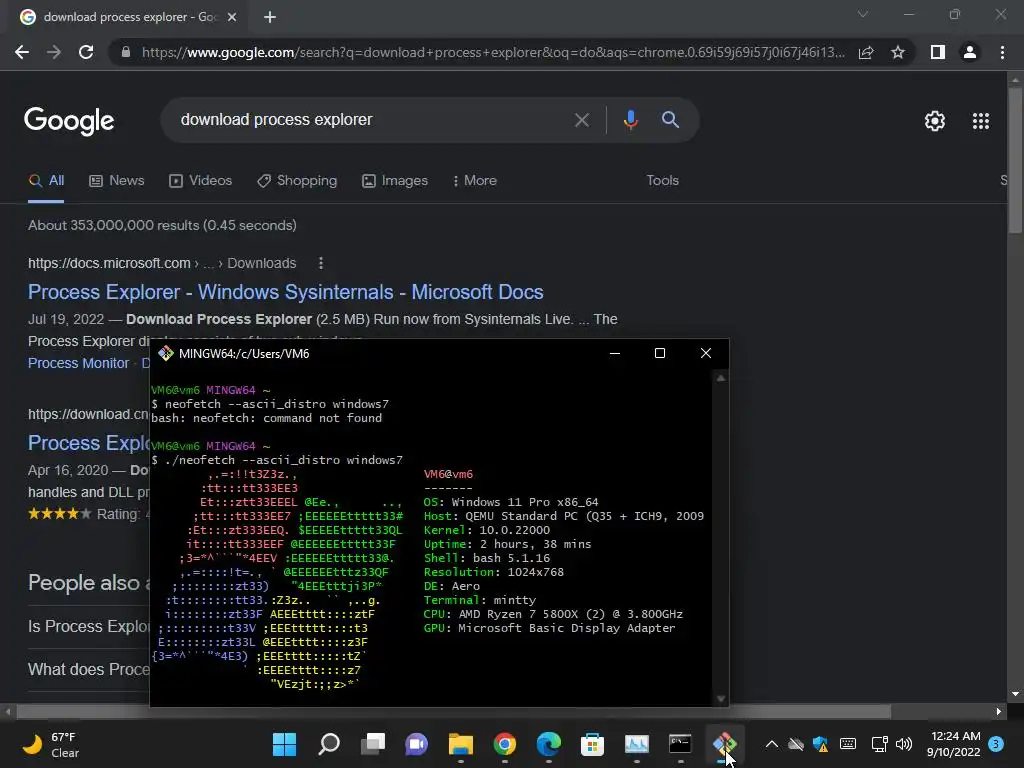
Task: Open the second 'Process Expl...' result title
Action: tap(89, 443)
